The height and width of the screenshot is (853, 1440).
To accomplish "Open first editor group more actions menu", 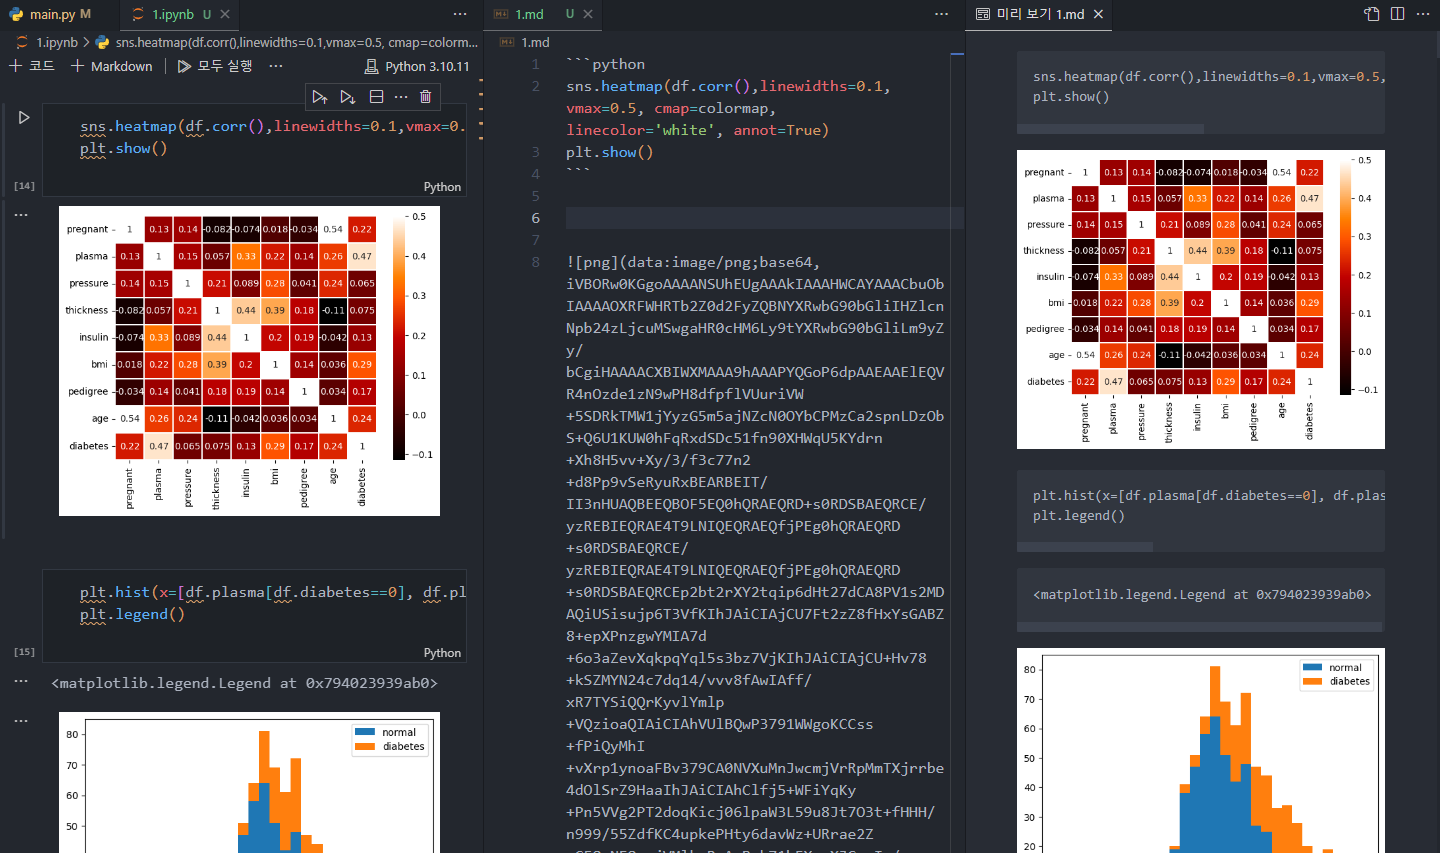I will coord(460,14).
